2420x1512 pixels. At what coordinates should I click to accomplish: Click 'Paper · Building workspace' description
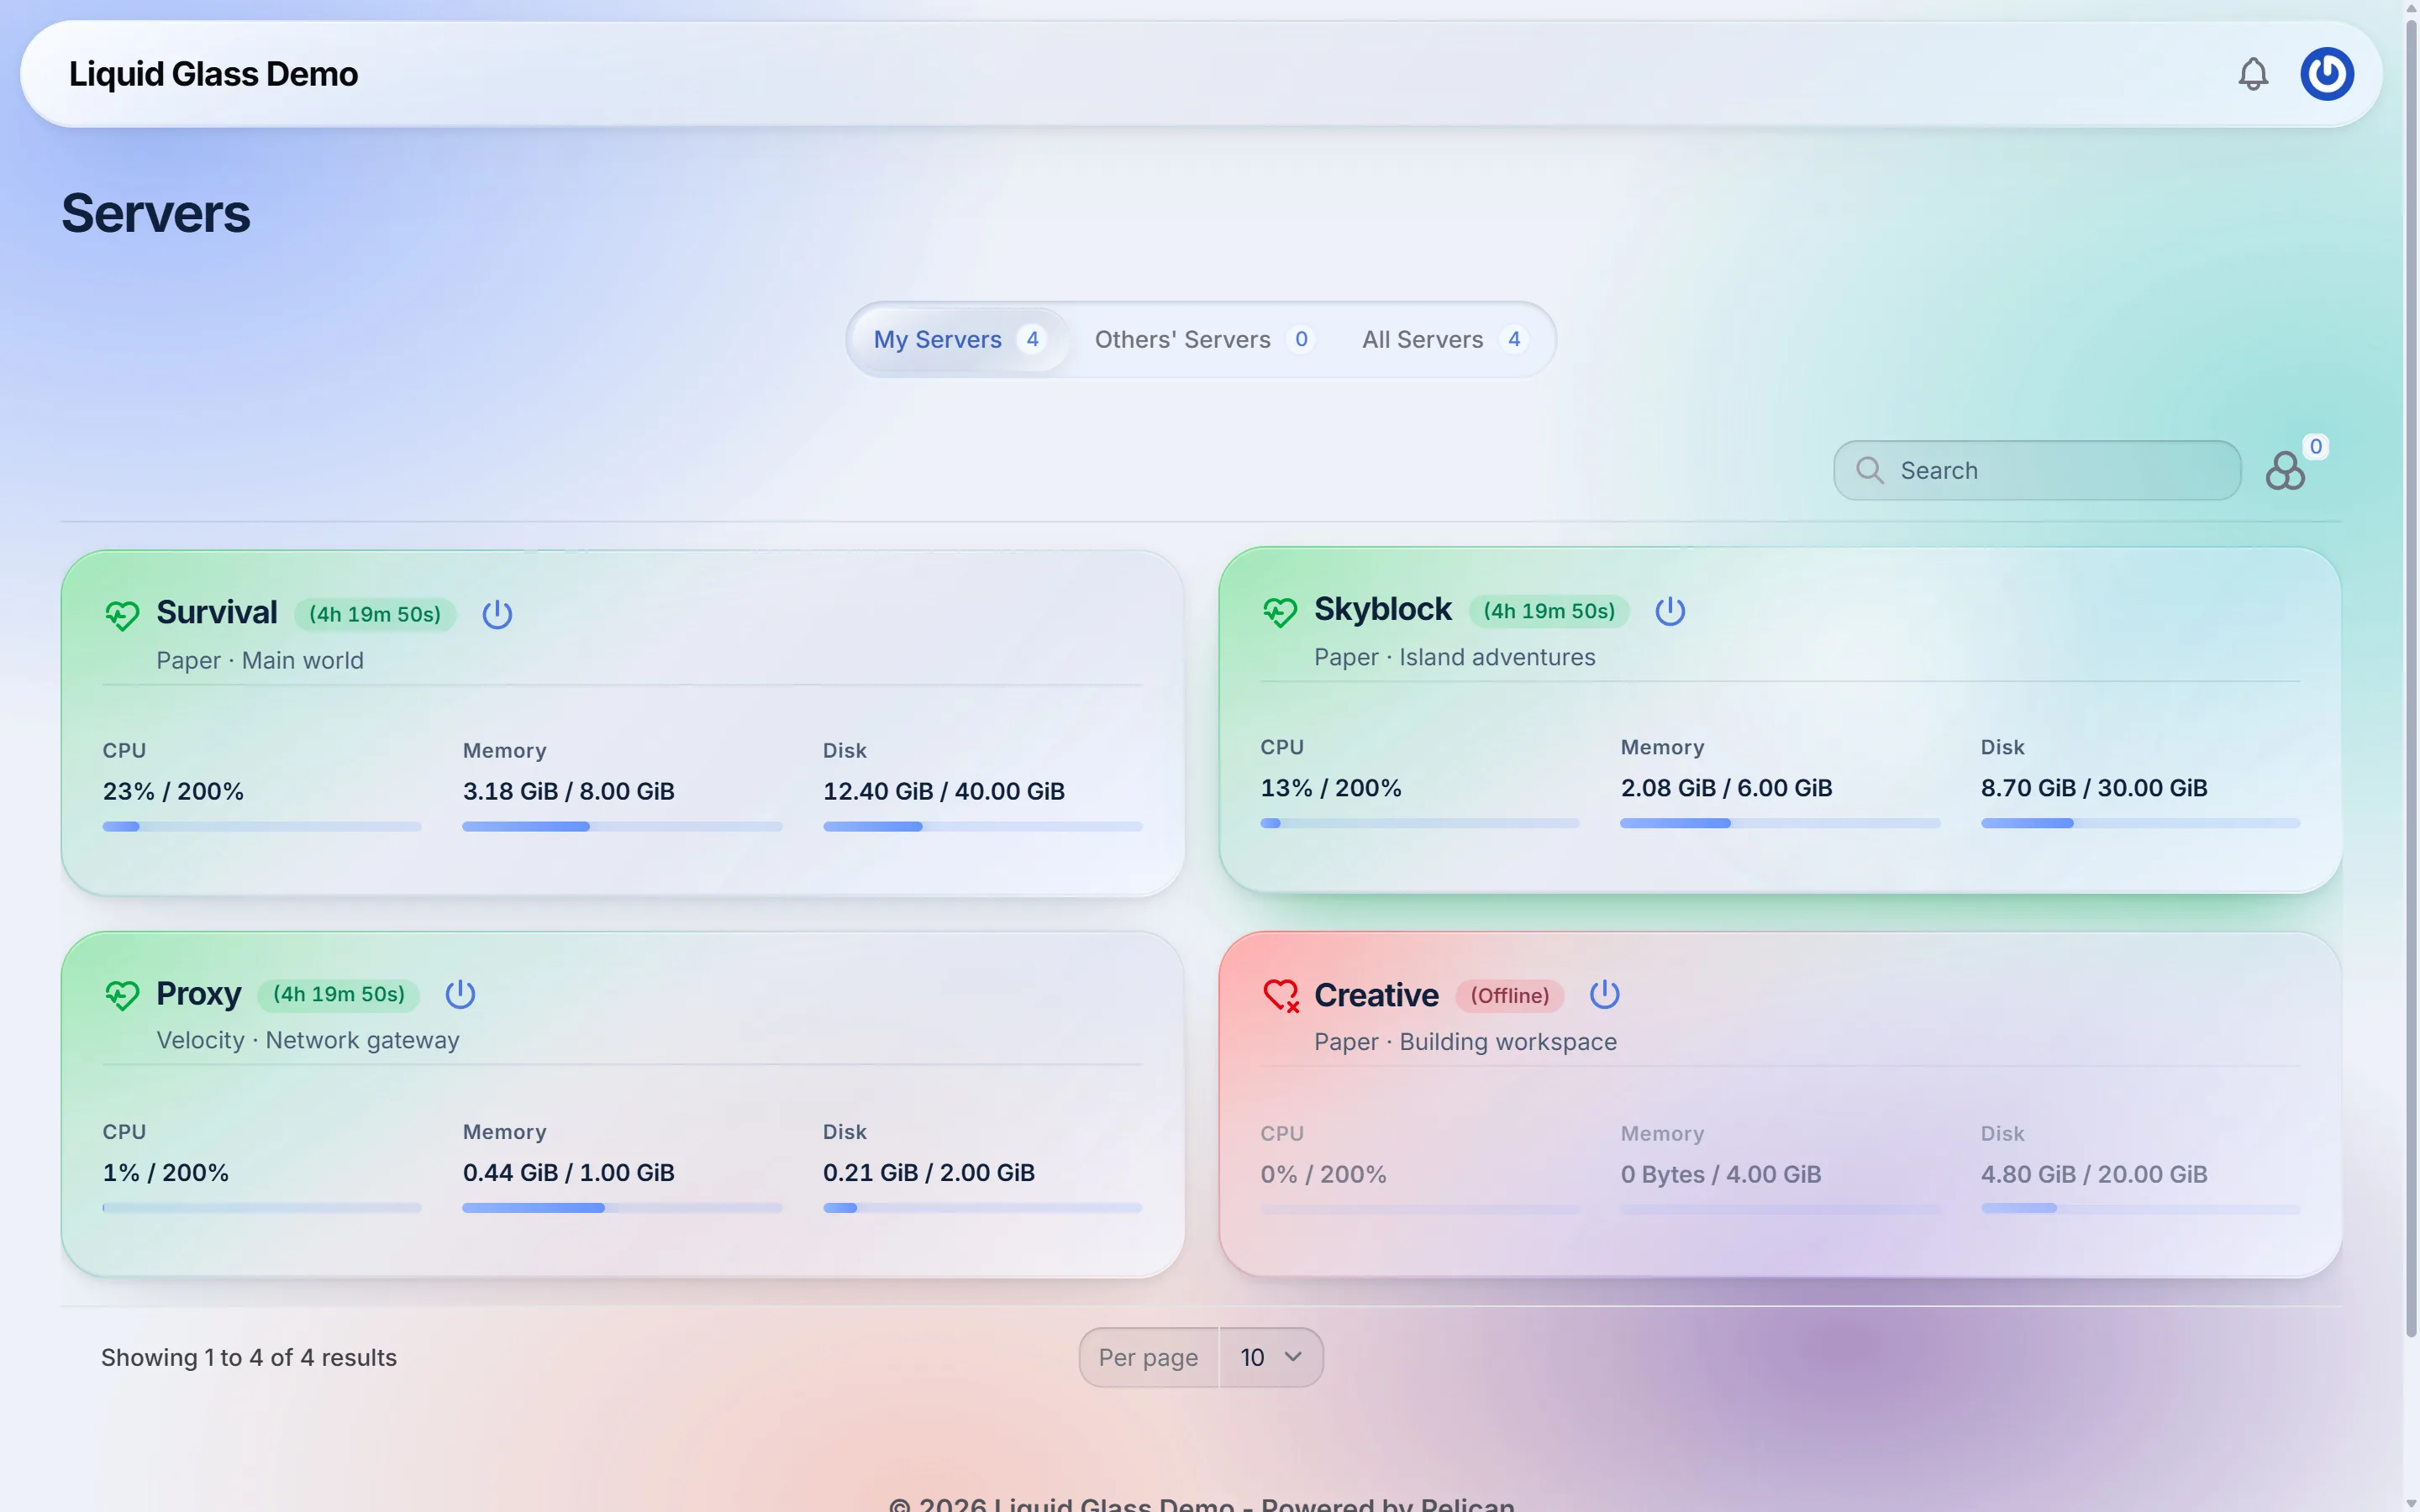click(1465, 1042)
